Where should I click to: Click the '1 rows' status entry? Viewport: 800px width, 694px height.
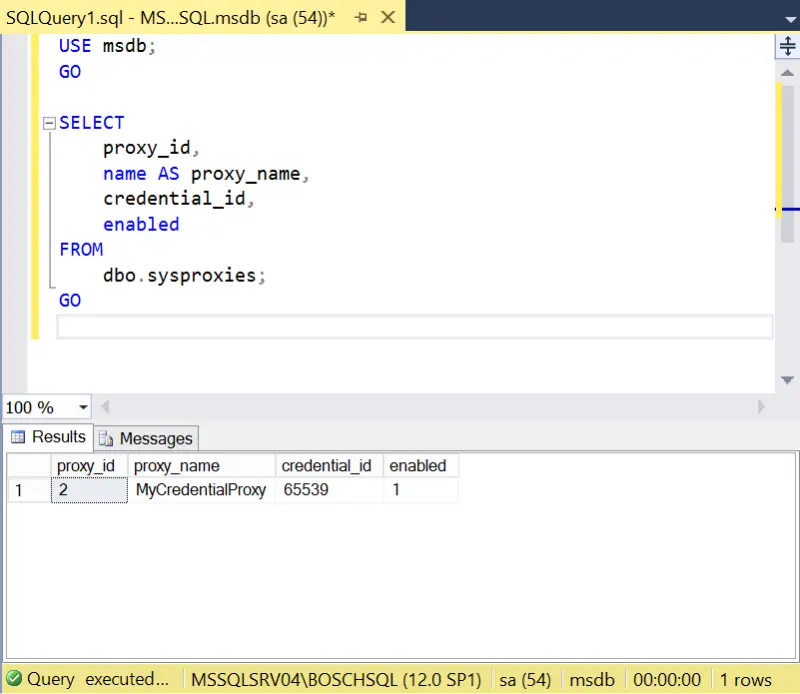click(745, 680)
